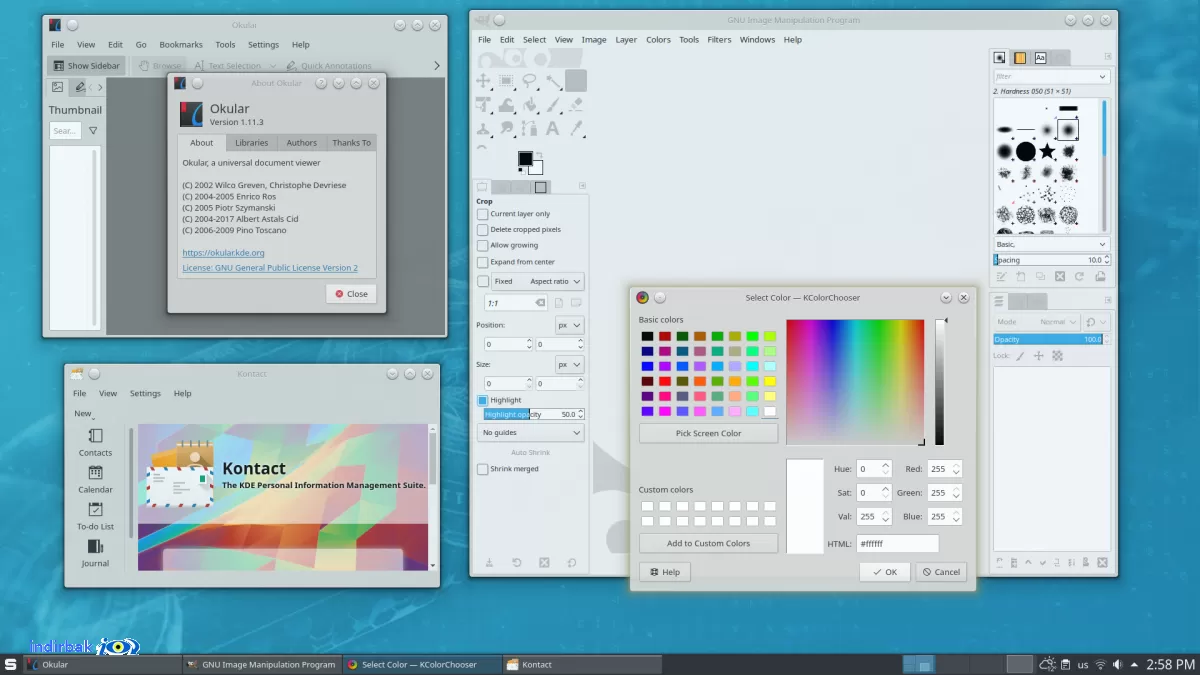Screen dimensions: 1200x675
Task: Enable Delete cropped pixels checkbox
Action: pos(483,230)
